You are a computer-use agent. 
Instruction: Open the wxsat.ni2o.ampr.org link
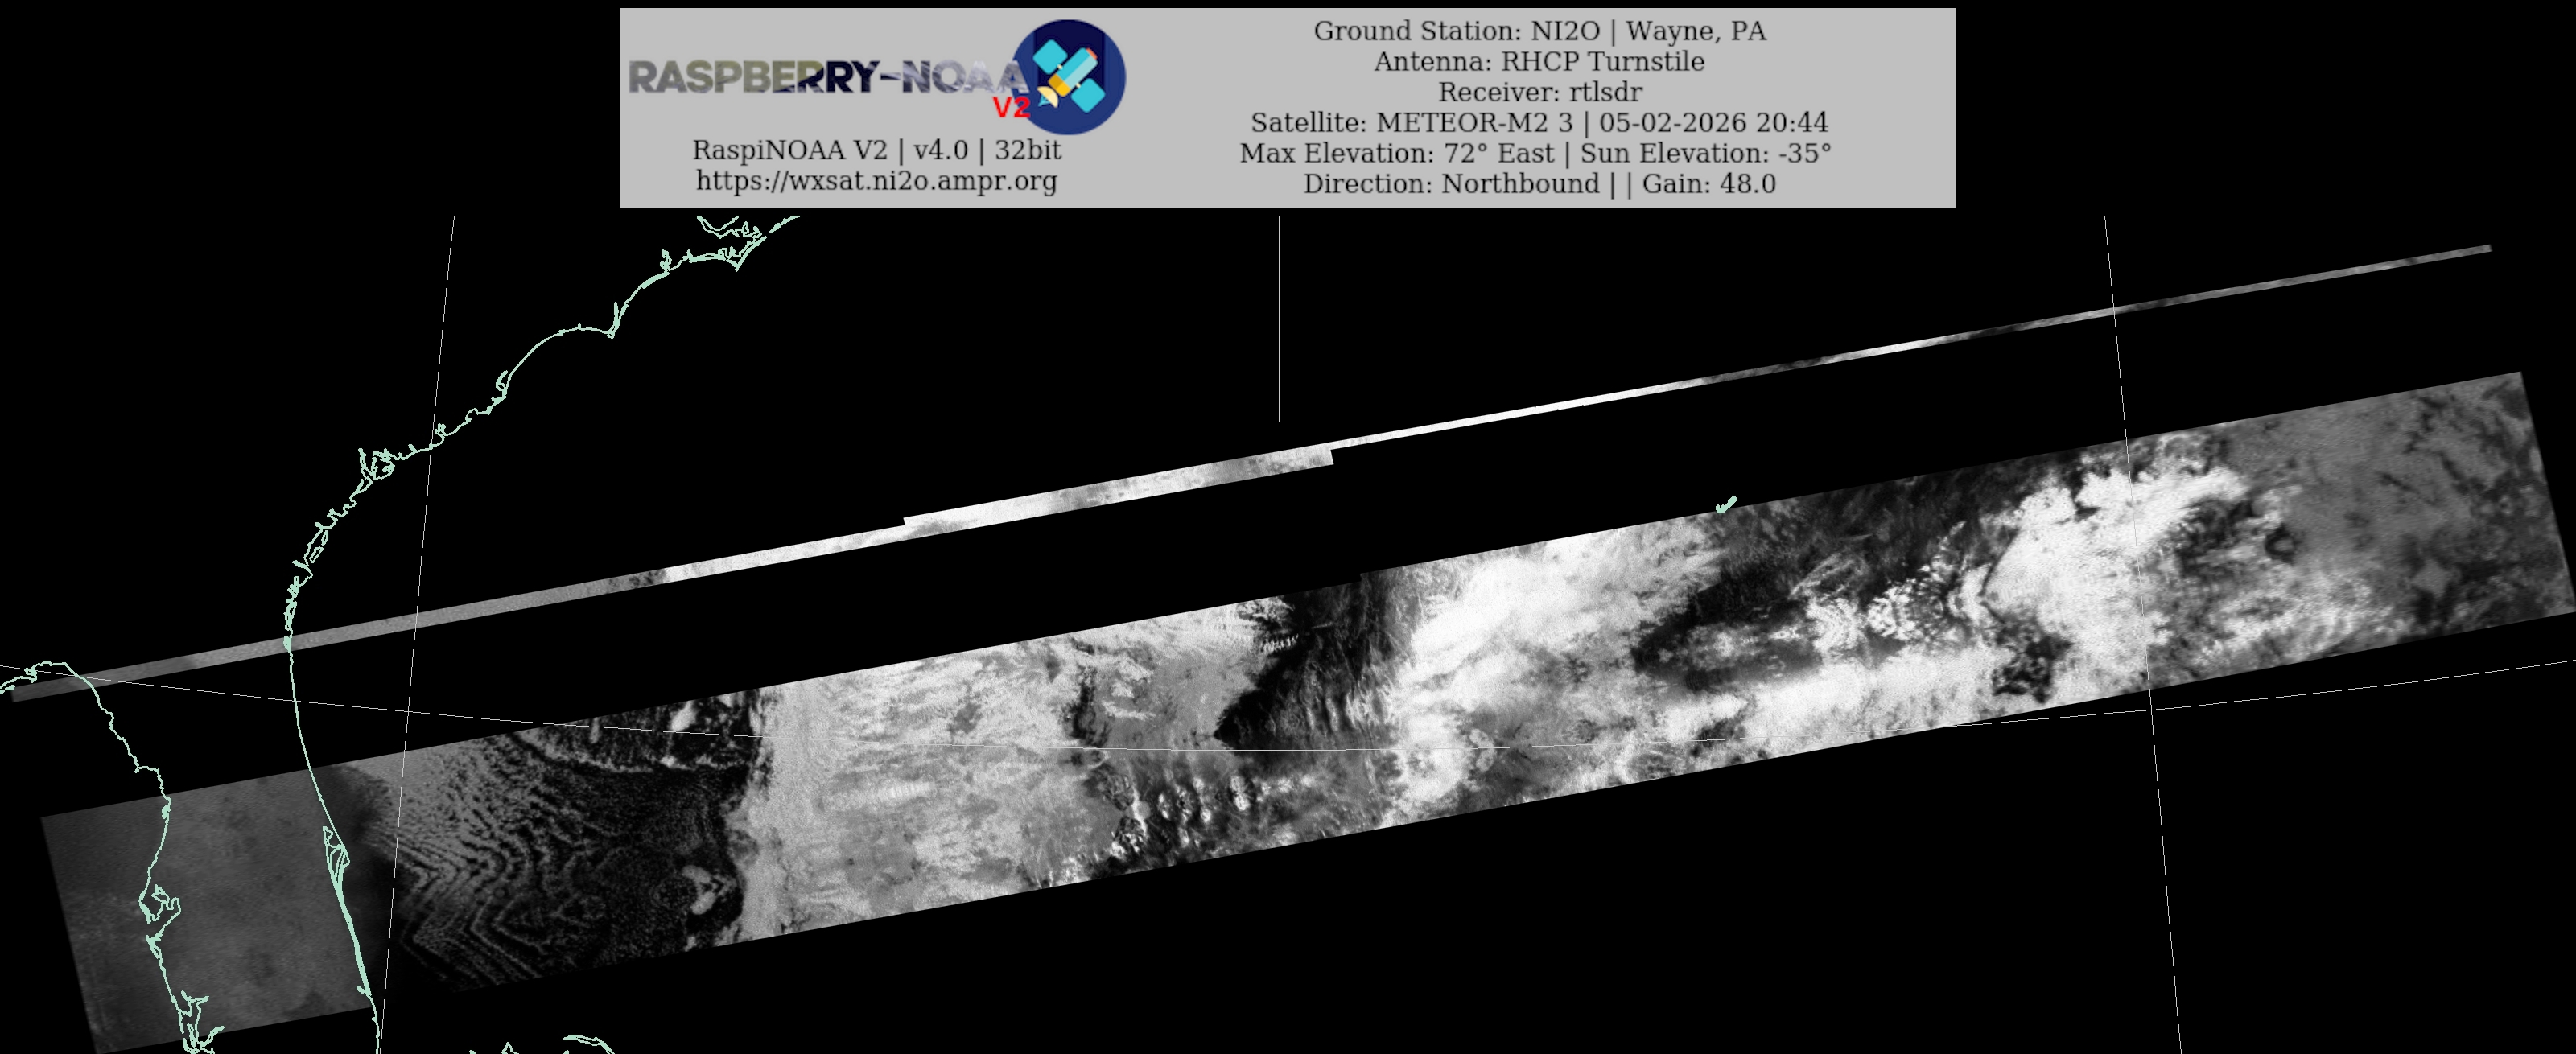point(876,181)
